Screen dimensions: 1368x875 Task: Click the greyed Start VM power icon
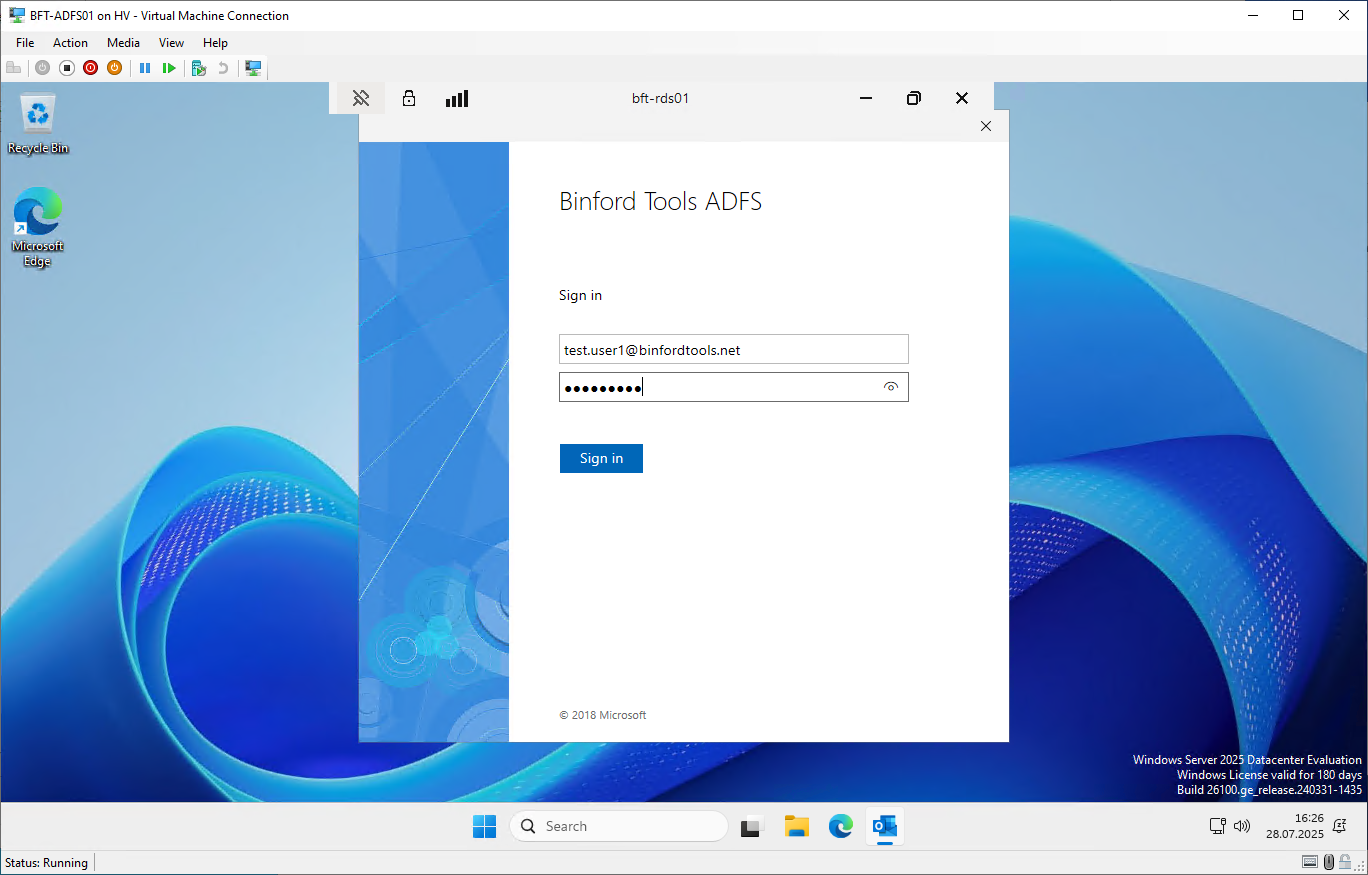tap(42, 68)
